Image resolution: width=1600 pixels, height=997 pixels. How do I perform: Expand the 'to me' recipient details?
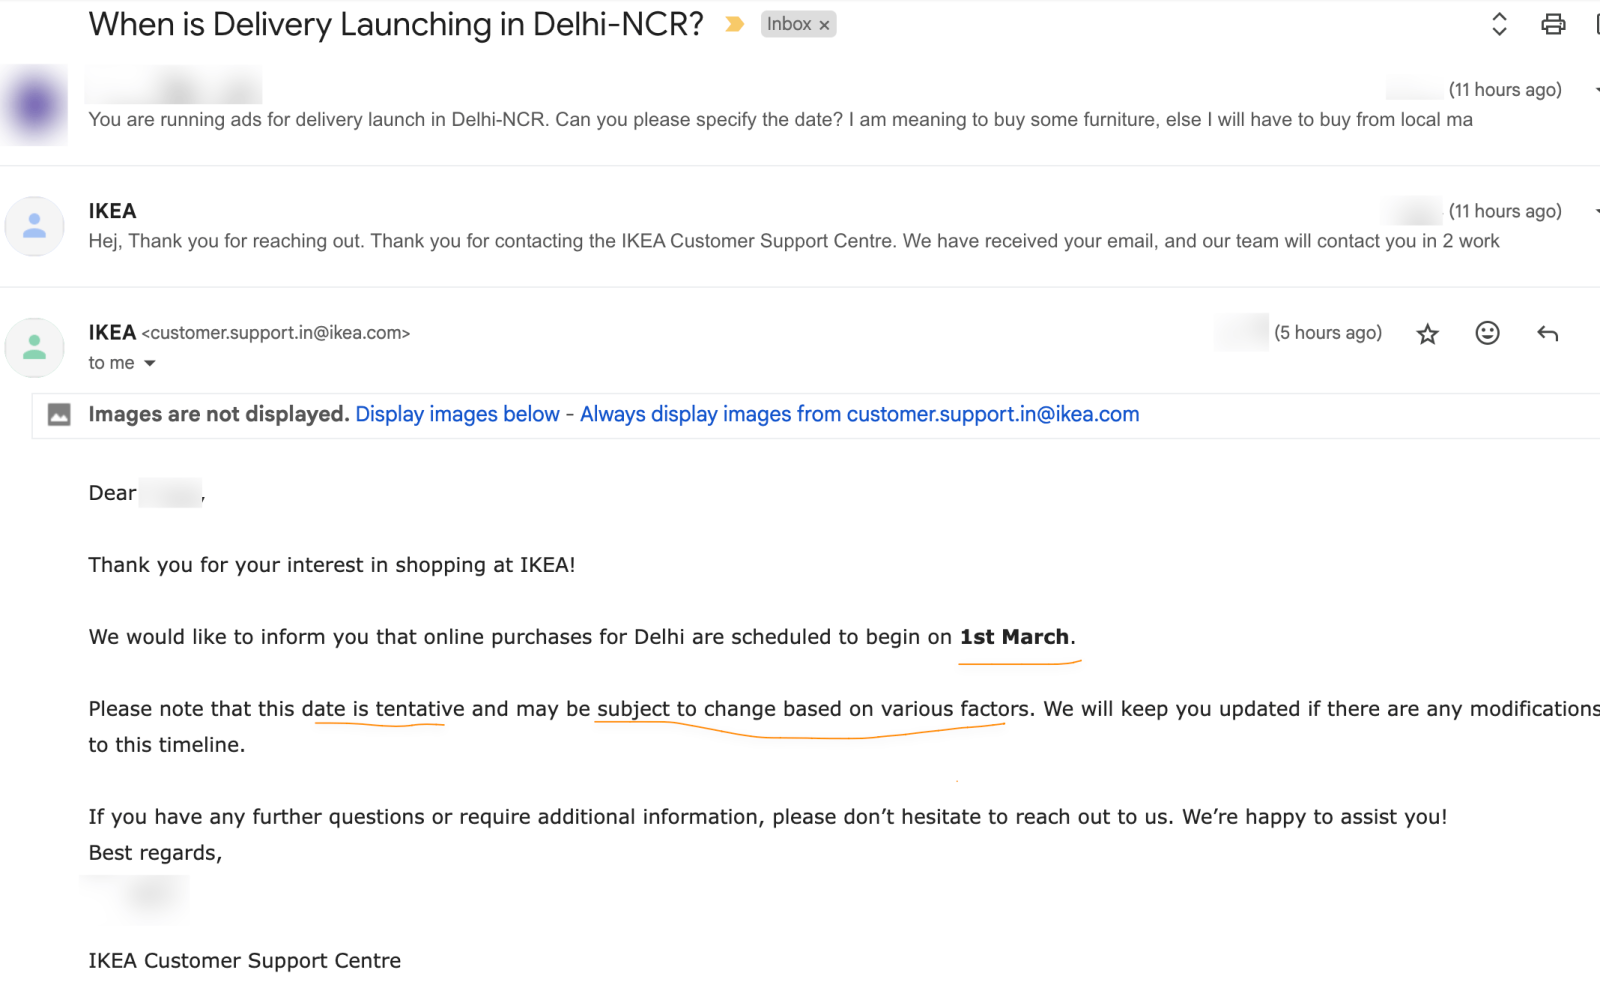(149, 363)
